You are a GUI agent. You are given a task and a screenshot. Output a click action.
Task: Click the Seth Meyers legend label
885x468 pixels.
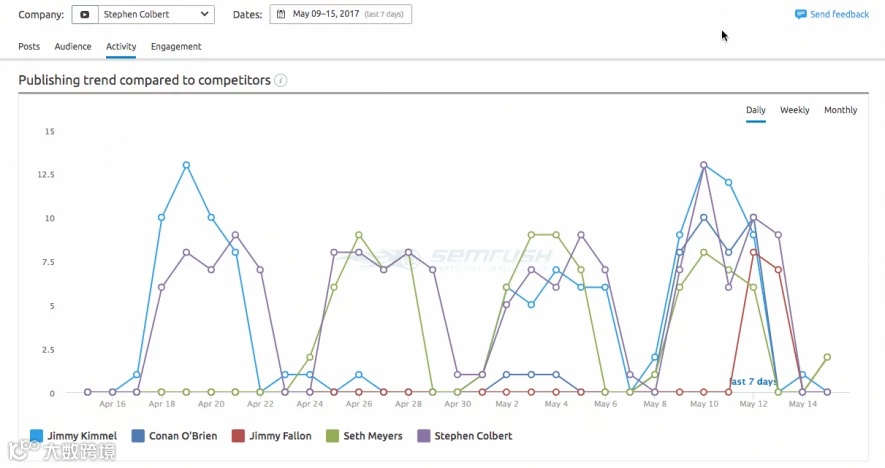[373, 436]
